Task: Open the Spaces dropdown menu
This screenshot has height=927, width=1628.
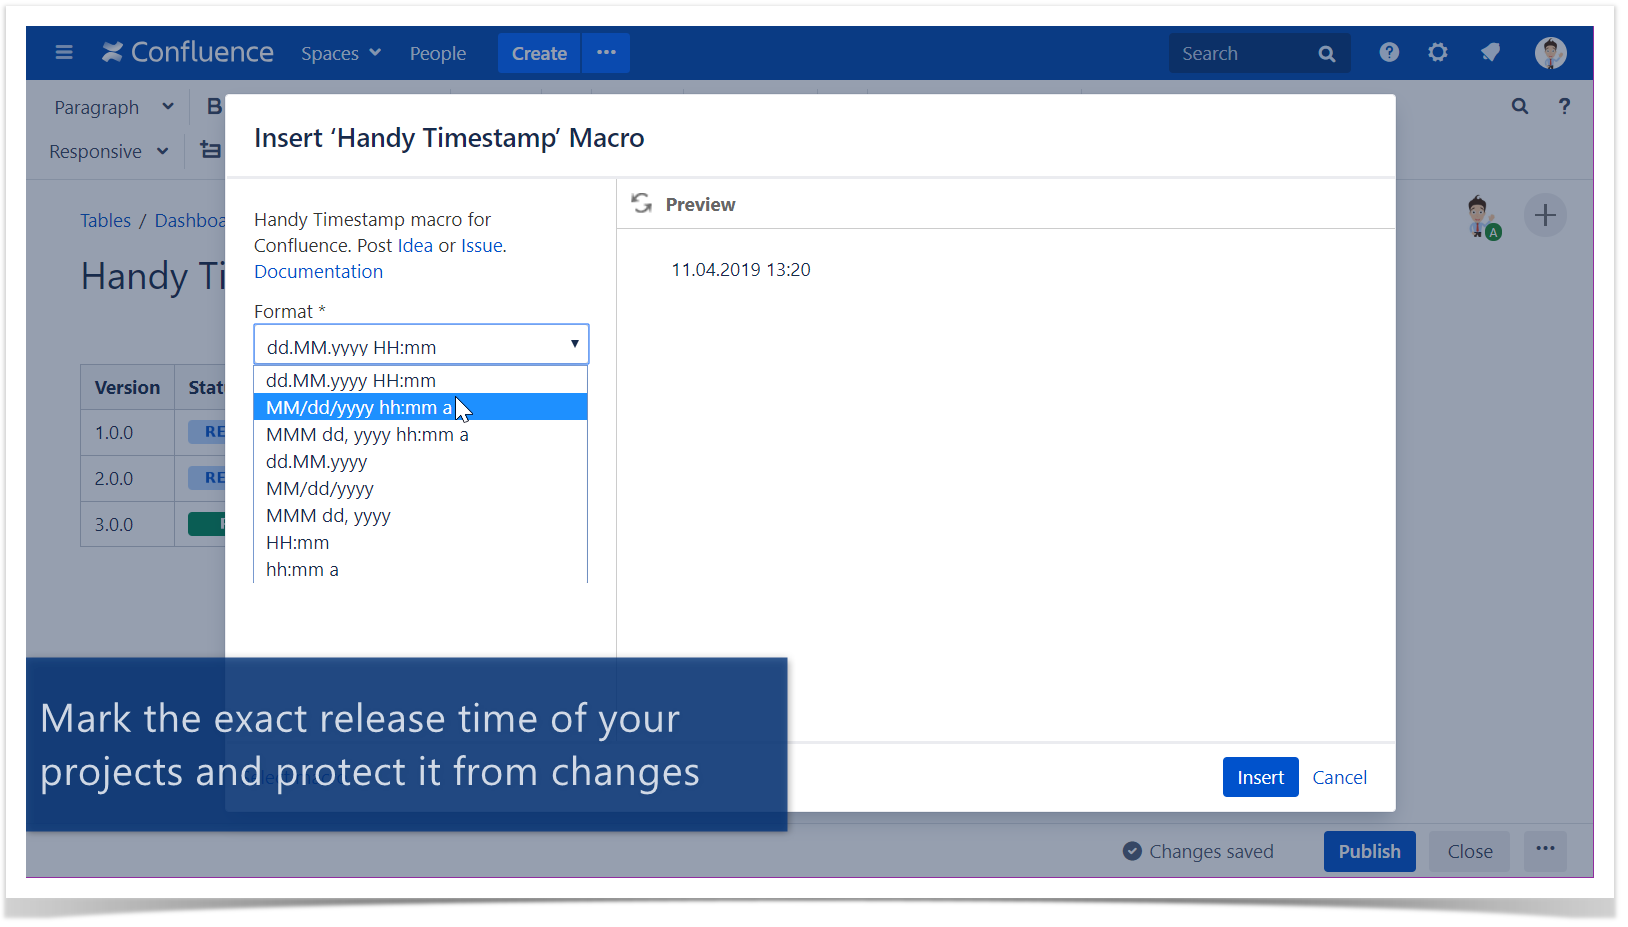Action: 341,53
